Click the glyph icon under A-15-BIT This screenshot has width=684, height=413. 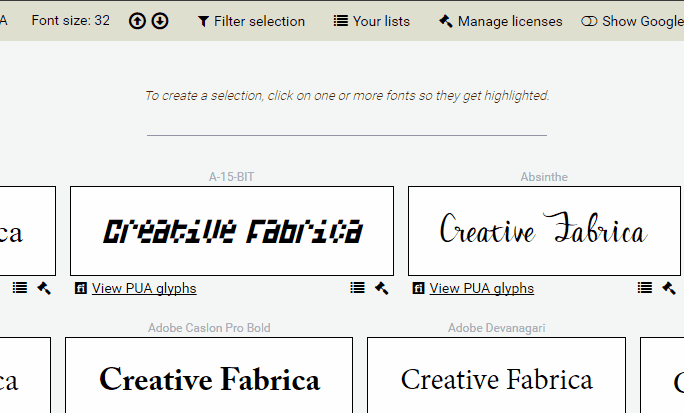tap(81, 289)
